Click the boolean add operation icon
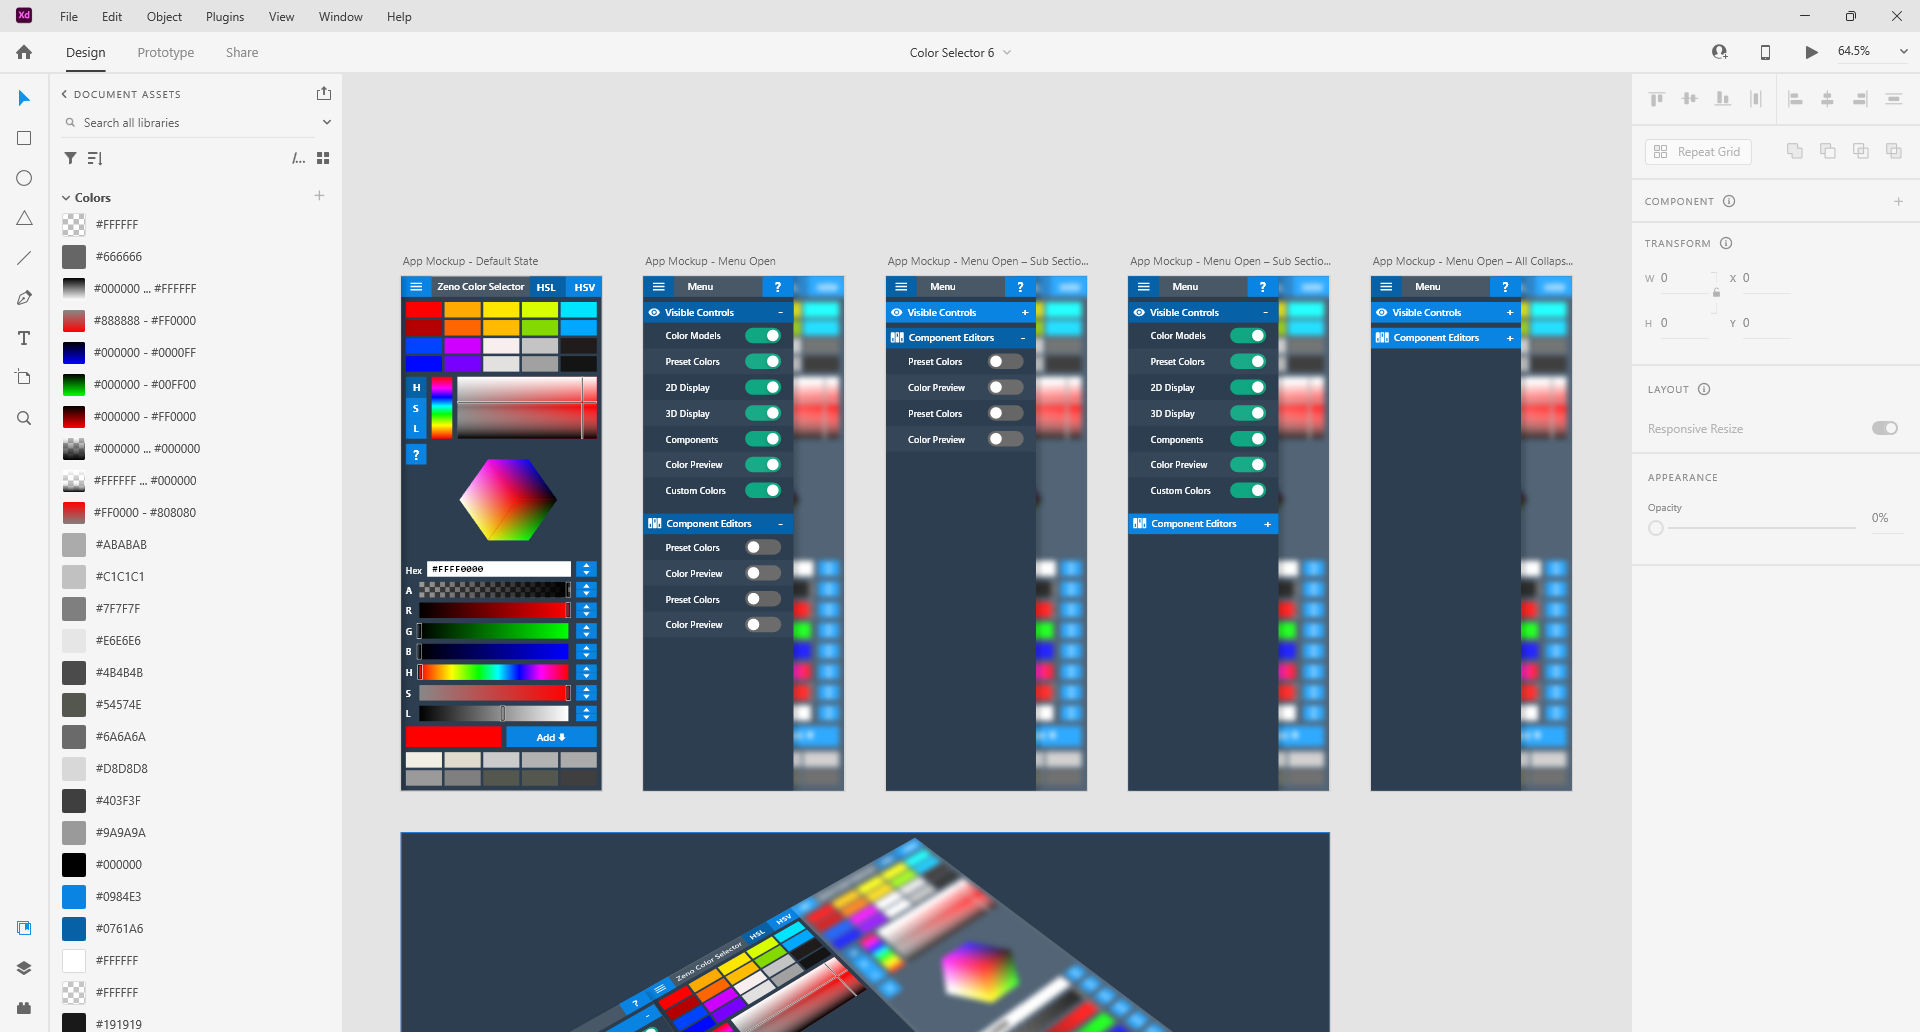The image size is (1920, 1032). (1795, 151)
